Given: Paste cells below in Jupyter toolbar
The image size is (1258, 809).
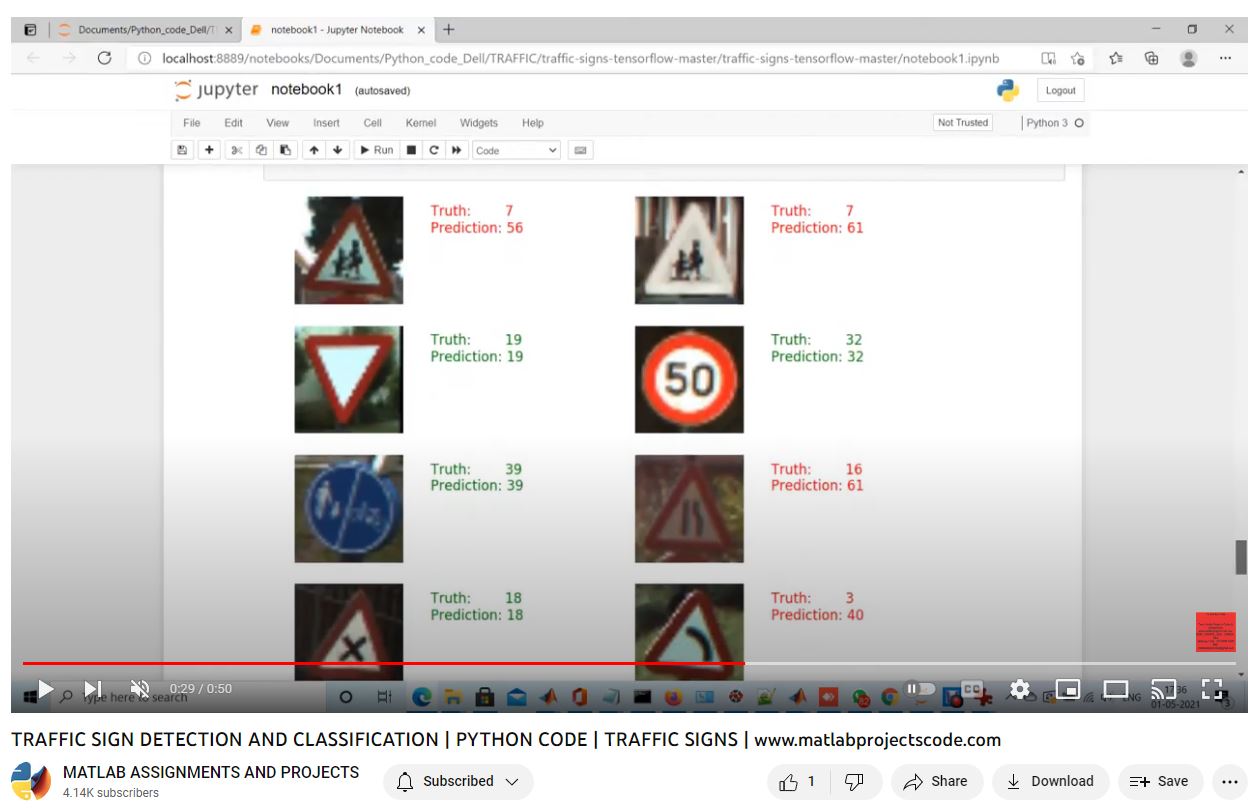Looking at the screenshot, I should pyautogui.click(x=286, y=150).
